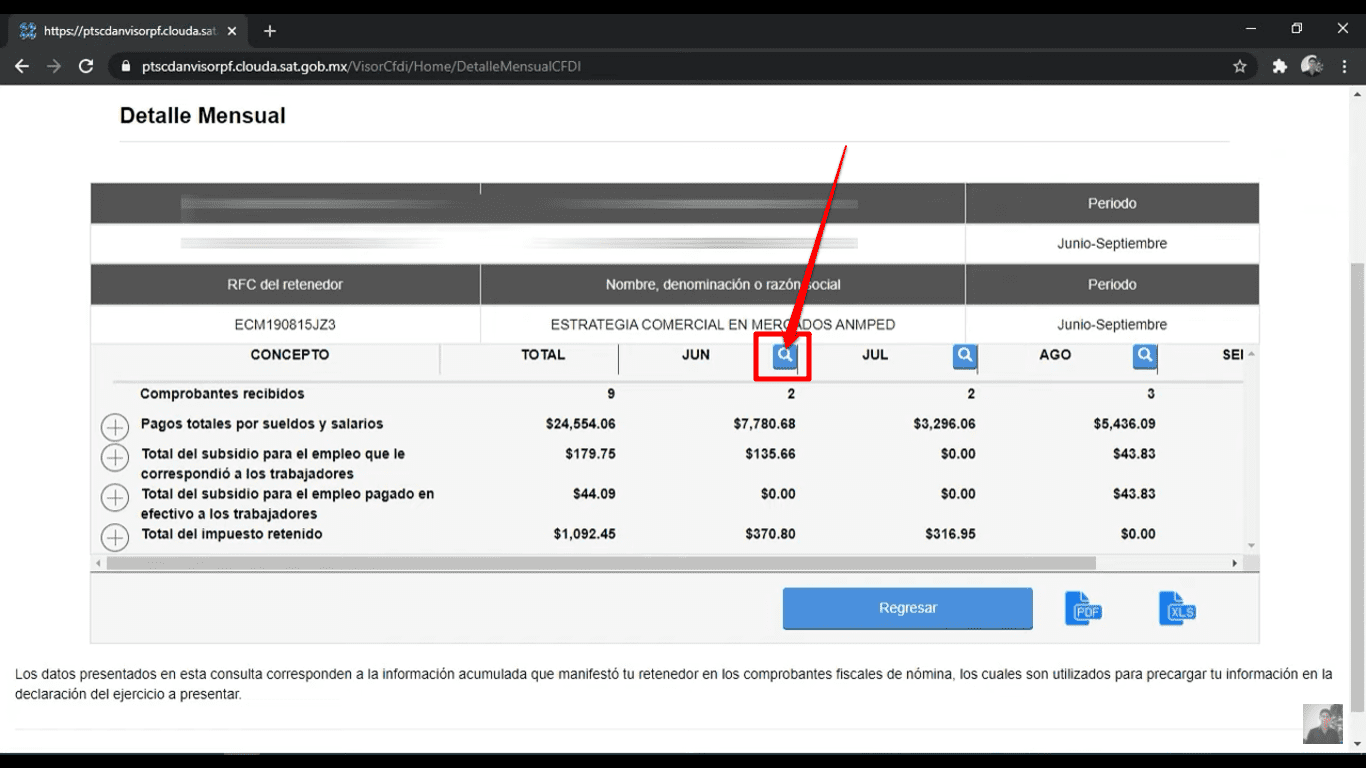View site padlock information
The height and width of the screenshot is (768, 1366).
[x=126, y=67]
